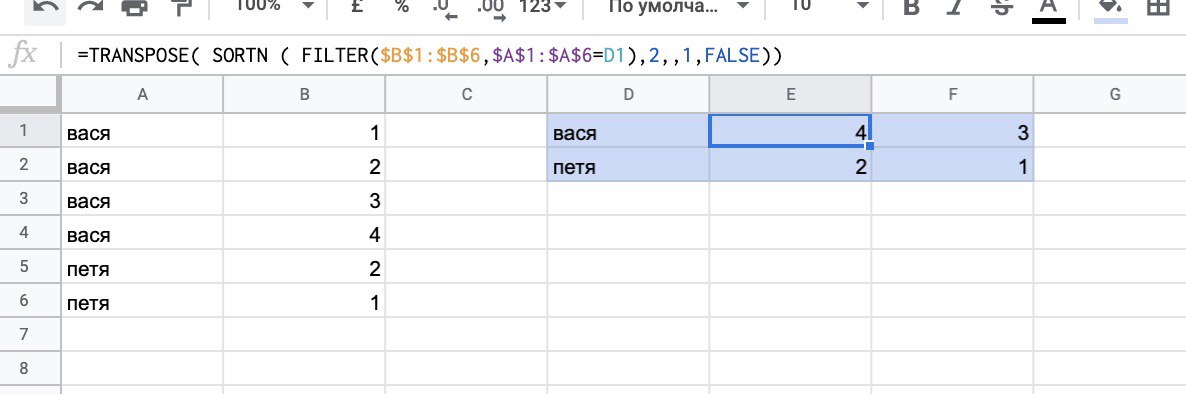Image resolution: width=1186 pixels, height=394 pixels.
Task: Select cell B3 with value 3
Action: pos(304,198)
